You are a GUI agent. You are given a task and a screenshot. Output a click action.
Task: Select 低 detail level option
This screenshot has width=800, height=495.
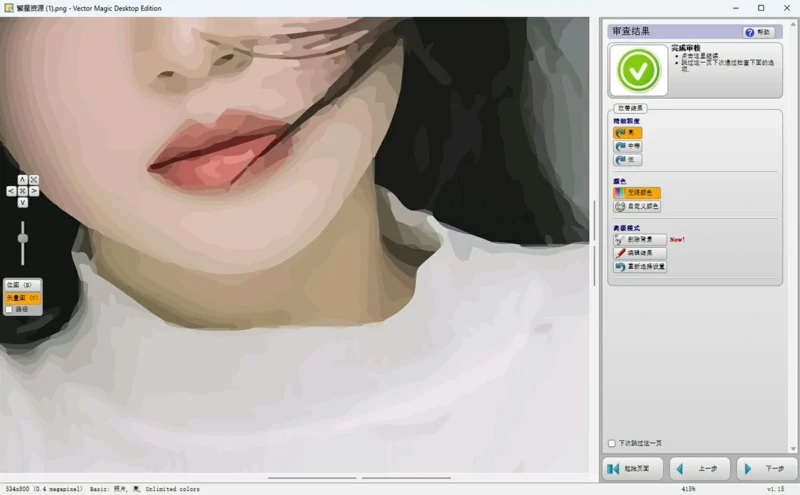(x=627, y=160)
